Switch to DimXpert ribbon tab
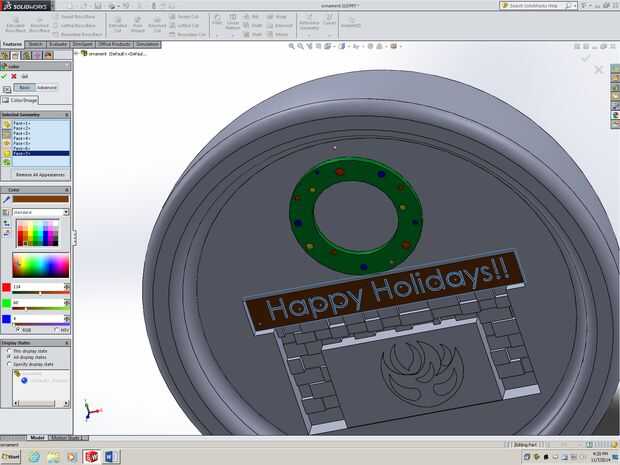 pyautogui.click(x=82, y=44)
